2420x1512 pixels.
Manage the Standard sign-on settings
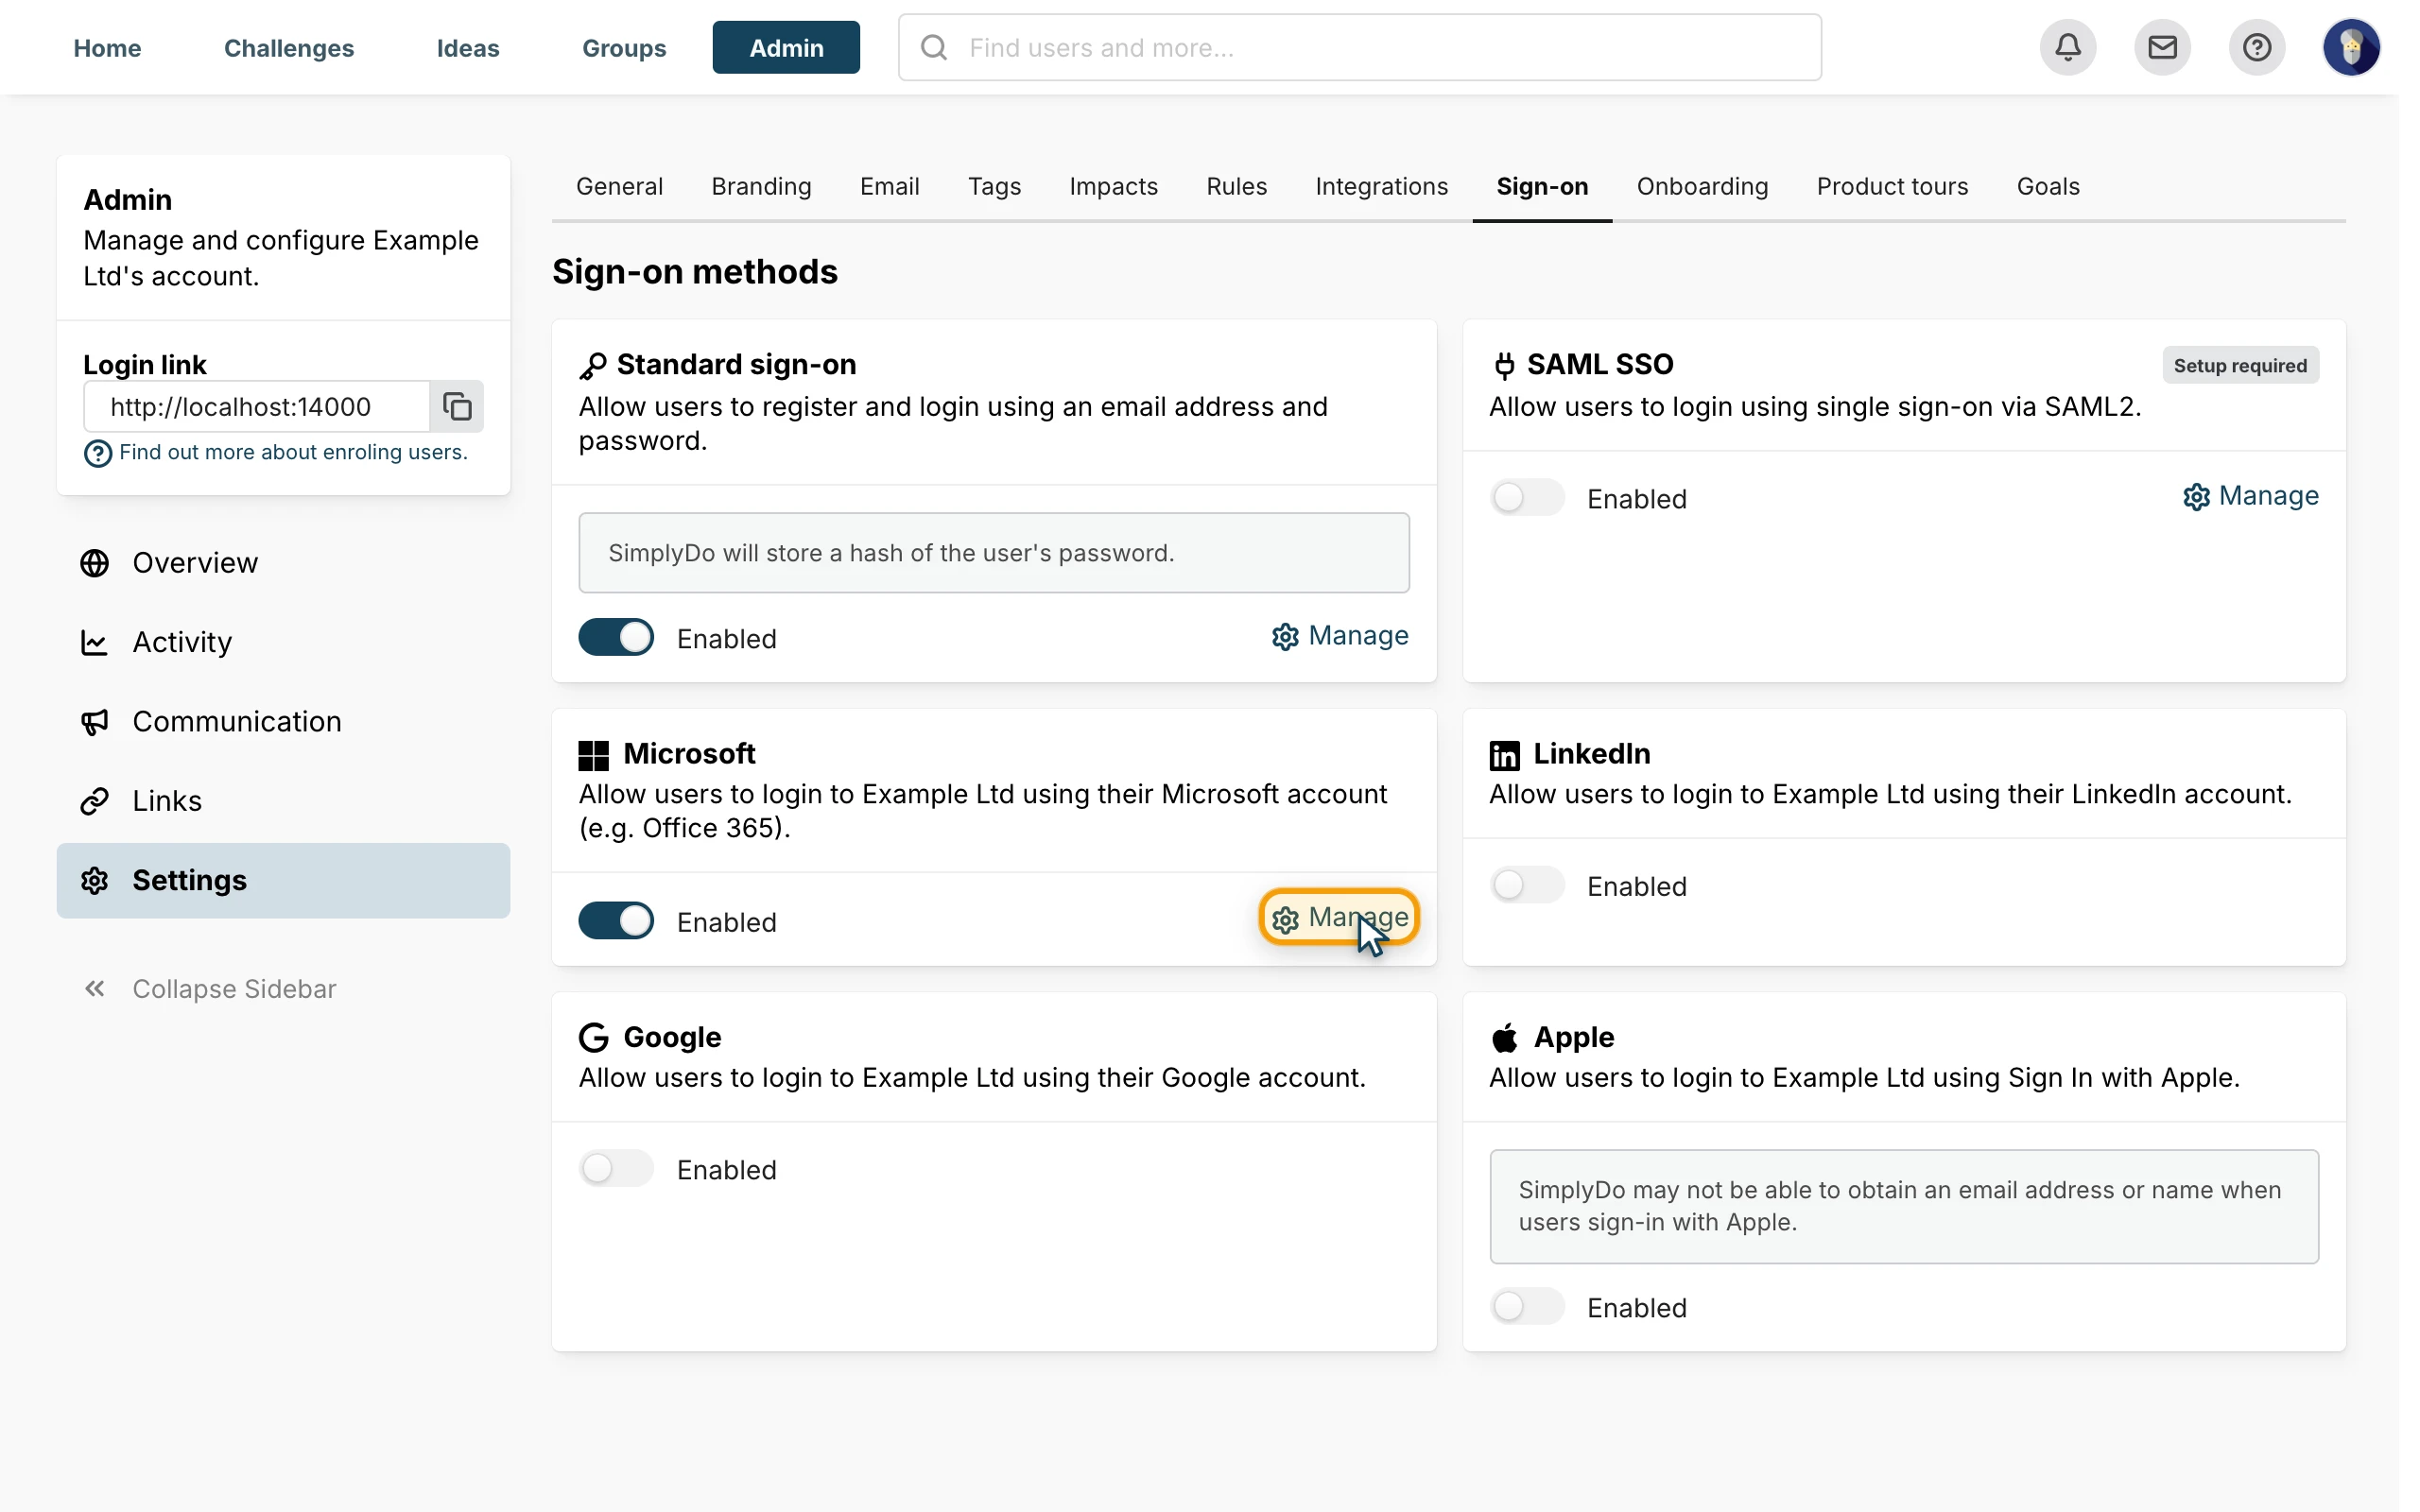click(x=1340, y=636)
